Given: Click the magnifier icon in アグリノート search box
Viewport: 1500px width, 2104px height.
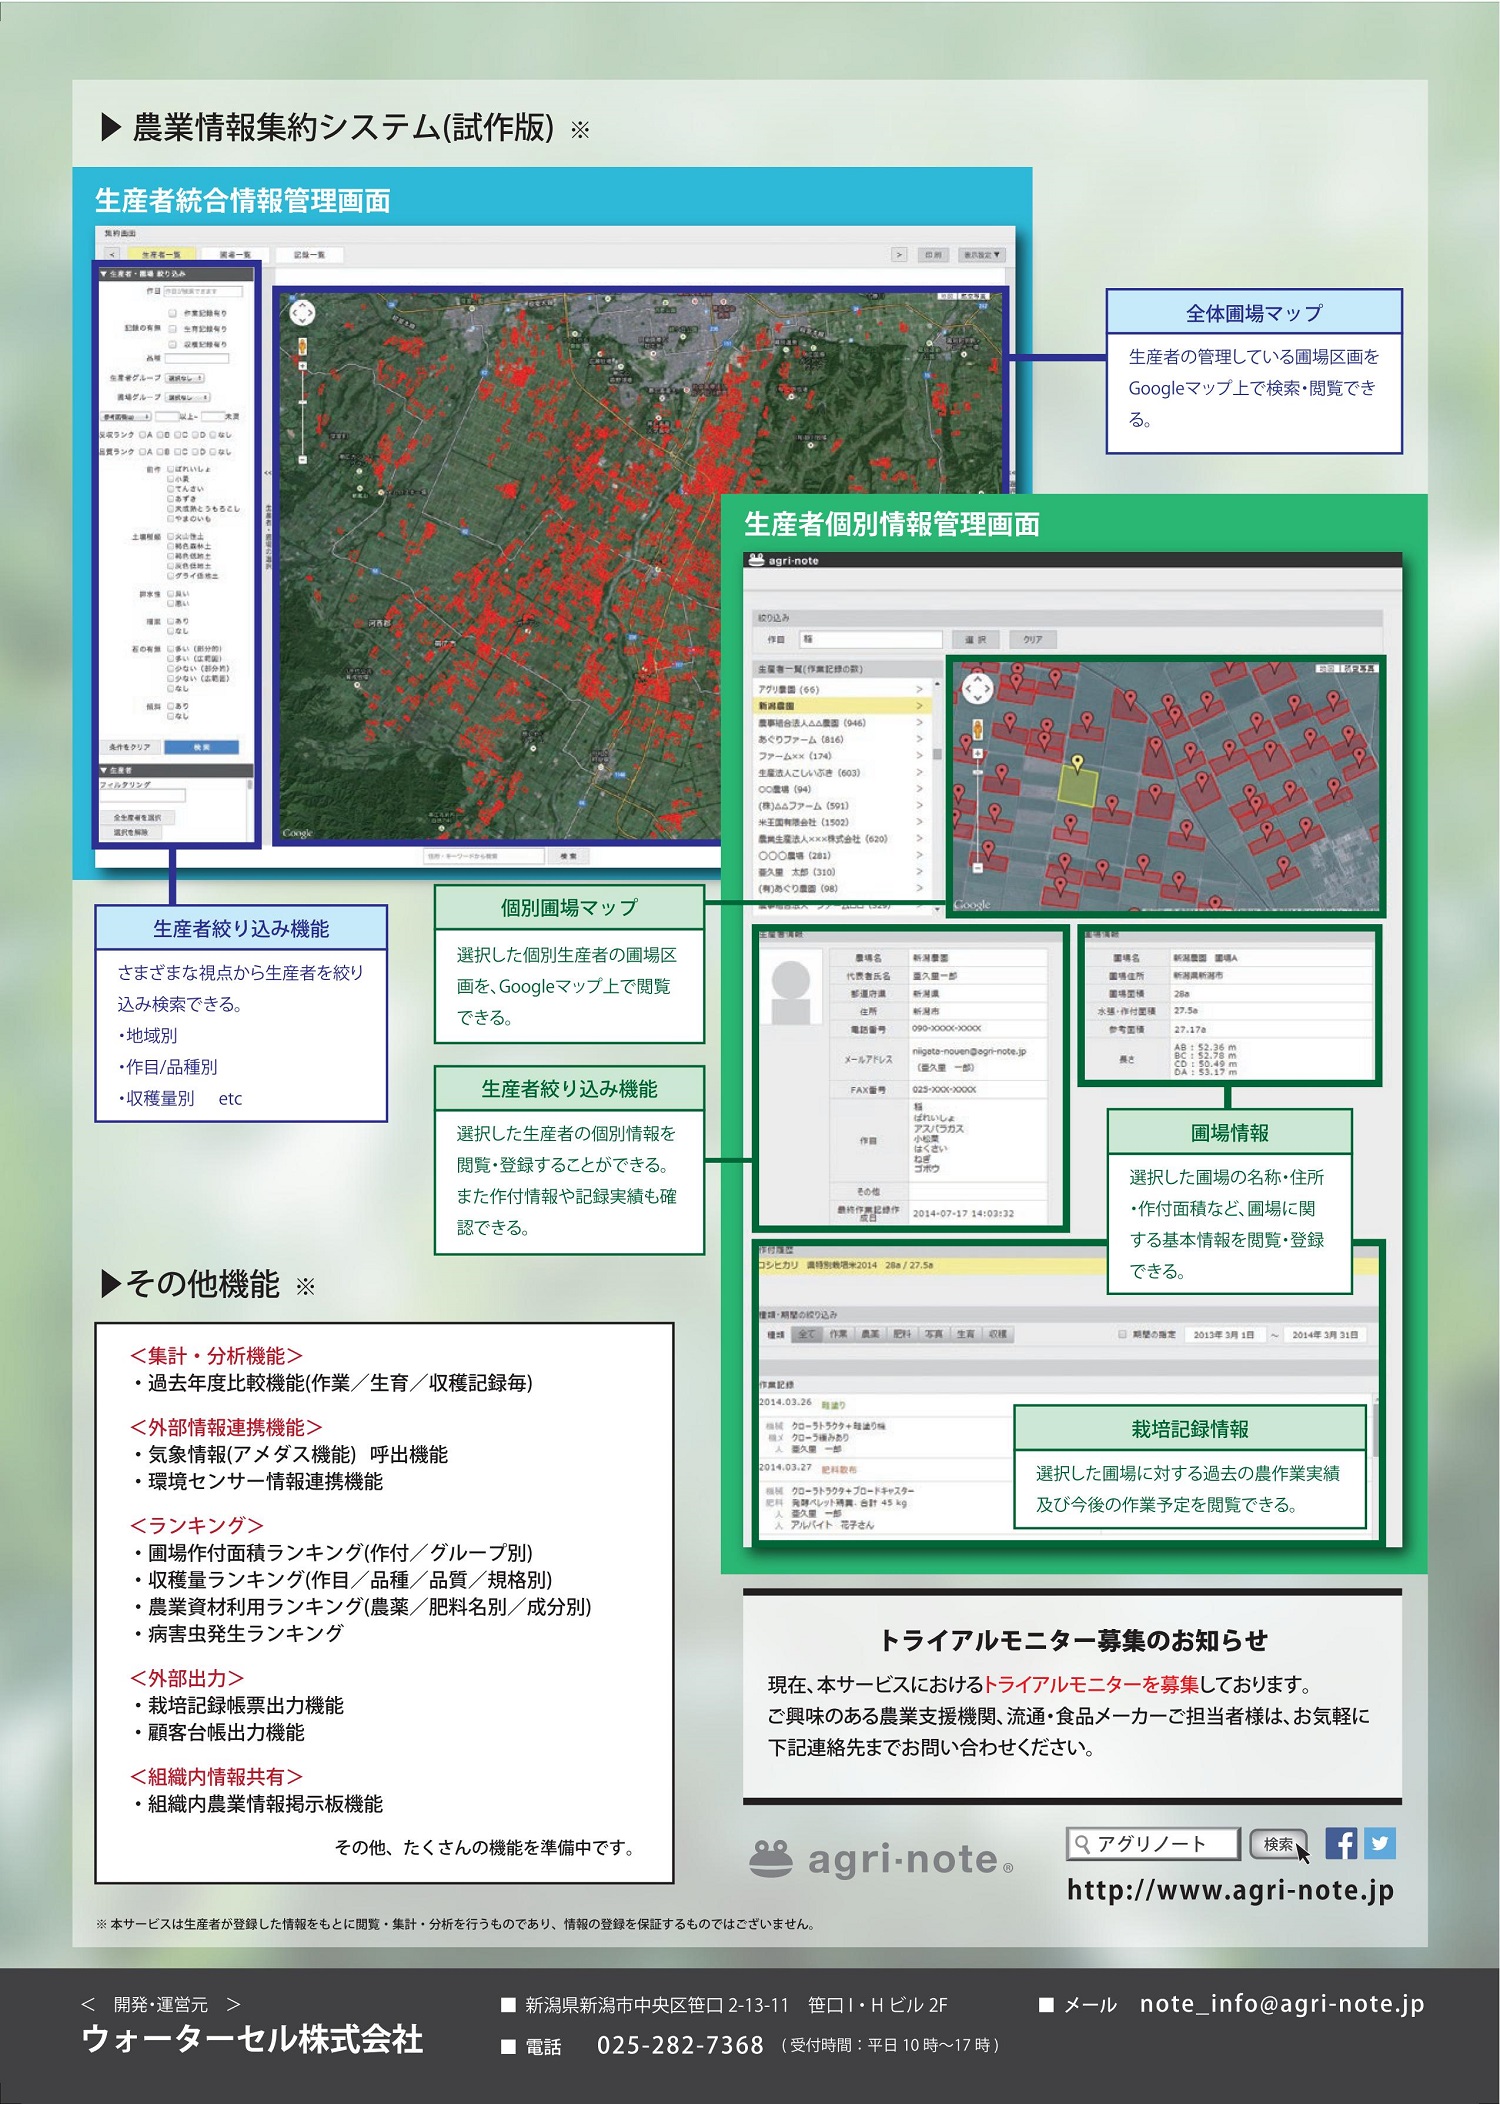Looking at the screenshot, I should 1082,1844.
